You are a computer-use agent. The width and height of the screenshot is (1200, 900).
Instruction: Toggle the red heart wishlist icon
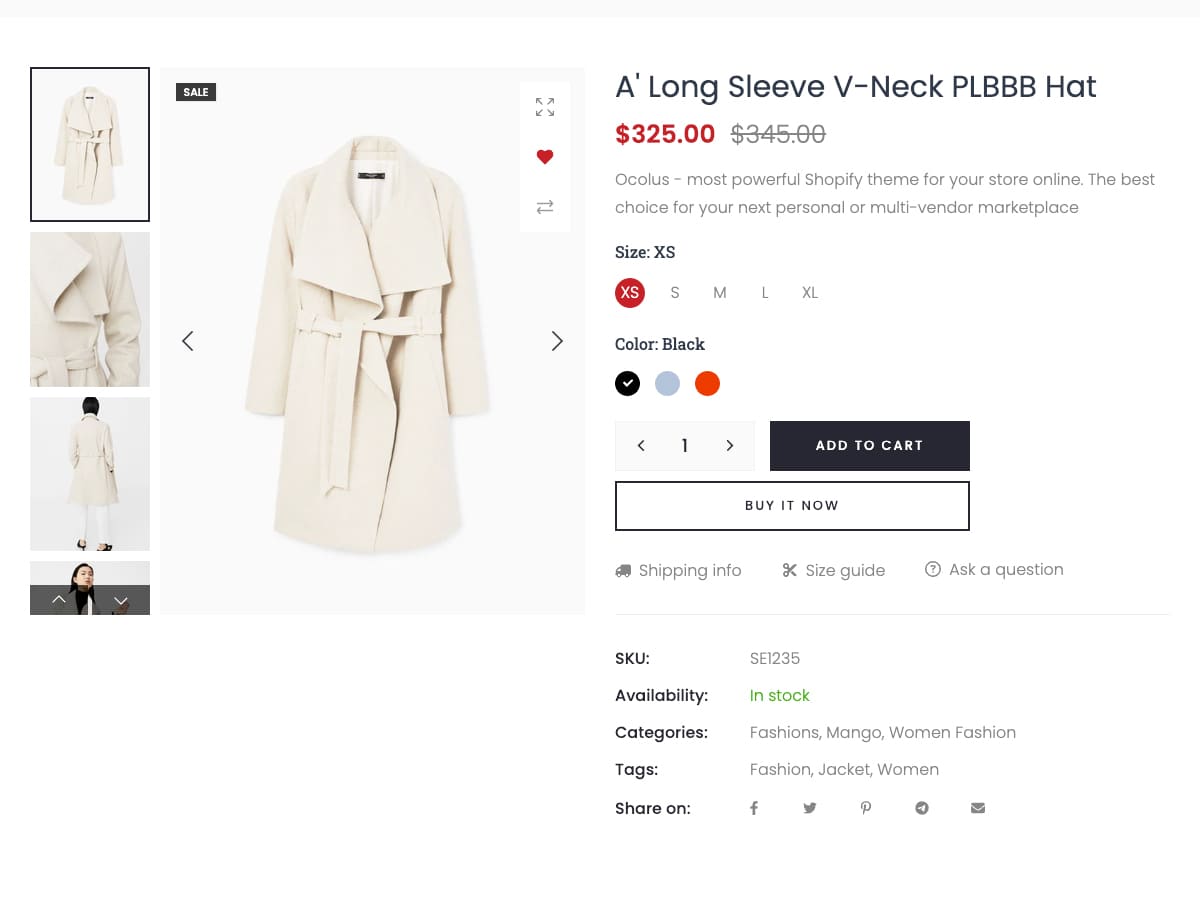(x=545, y=157)
